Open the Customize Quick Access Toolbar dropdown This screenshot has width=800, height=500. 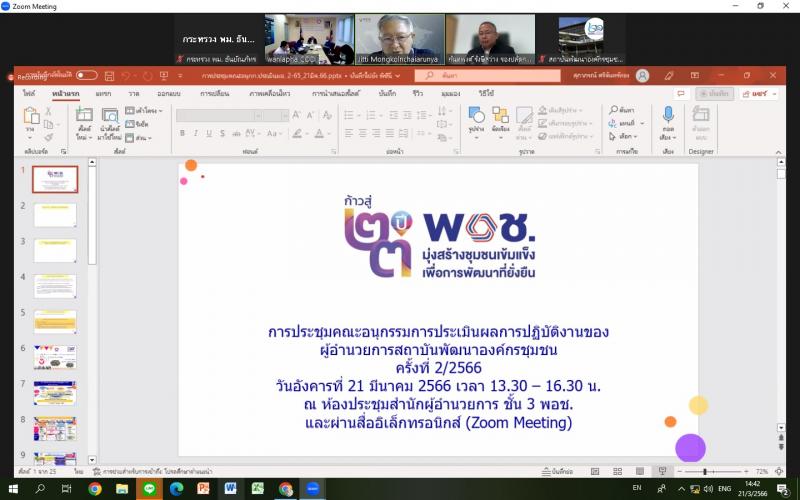point(180,76)
